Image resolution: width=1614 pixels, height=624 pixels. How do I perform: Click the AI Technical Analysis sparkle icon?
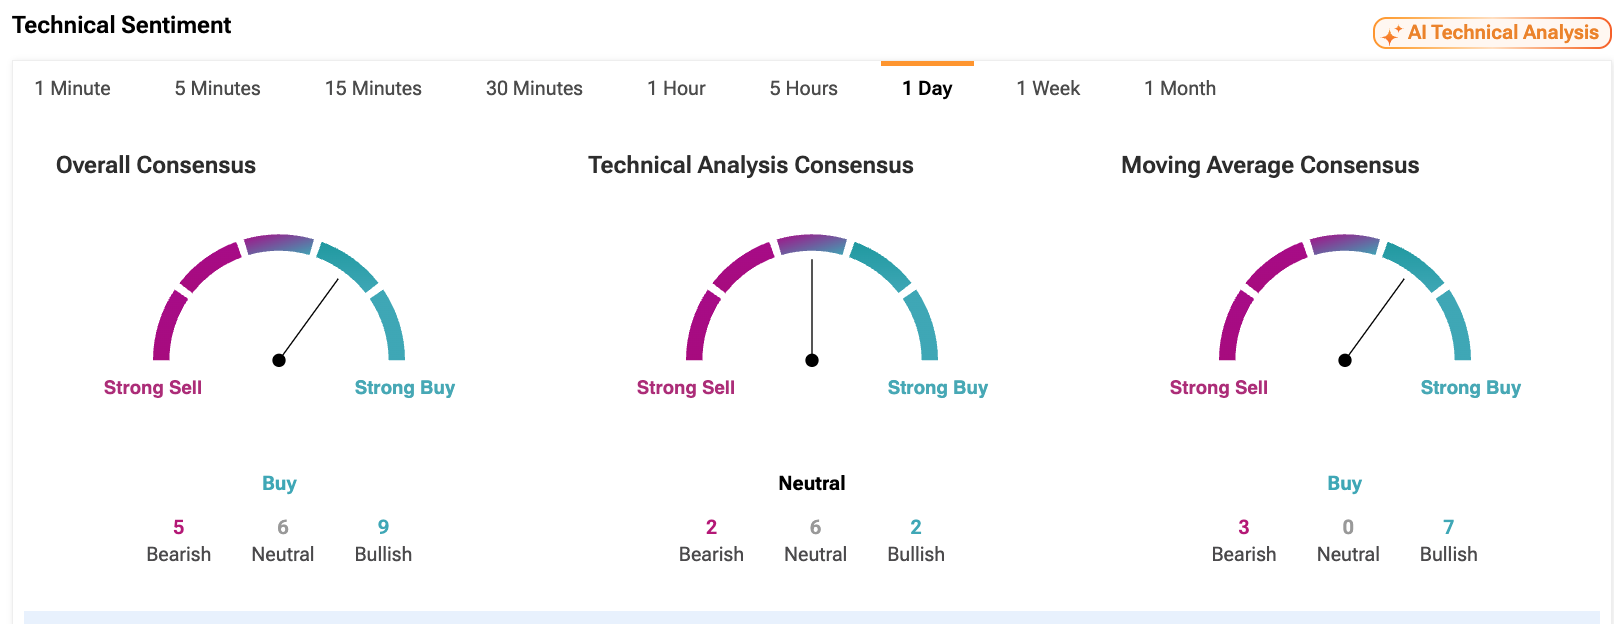(x=1391, y=34)
